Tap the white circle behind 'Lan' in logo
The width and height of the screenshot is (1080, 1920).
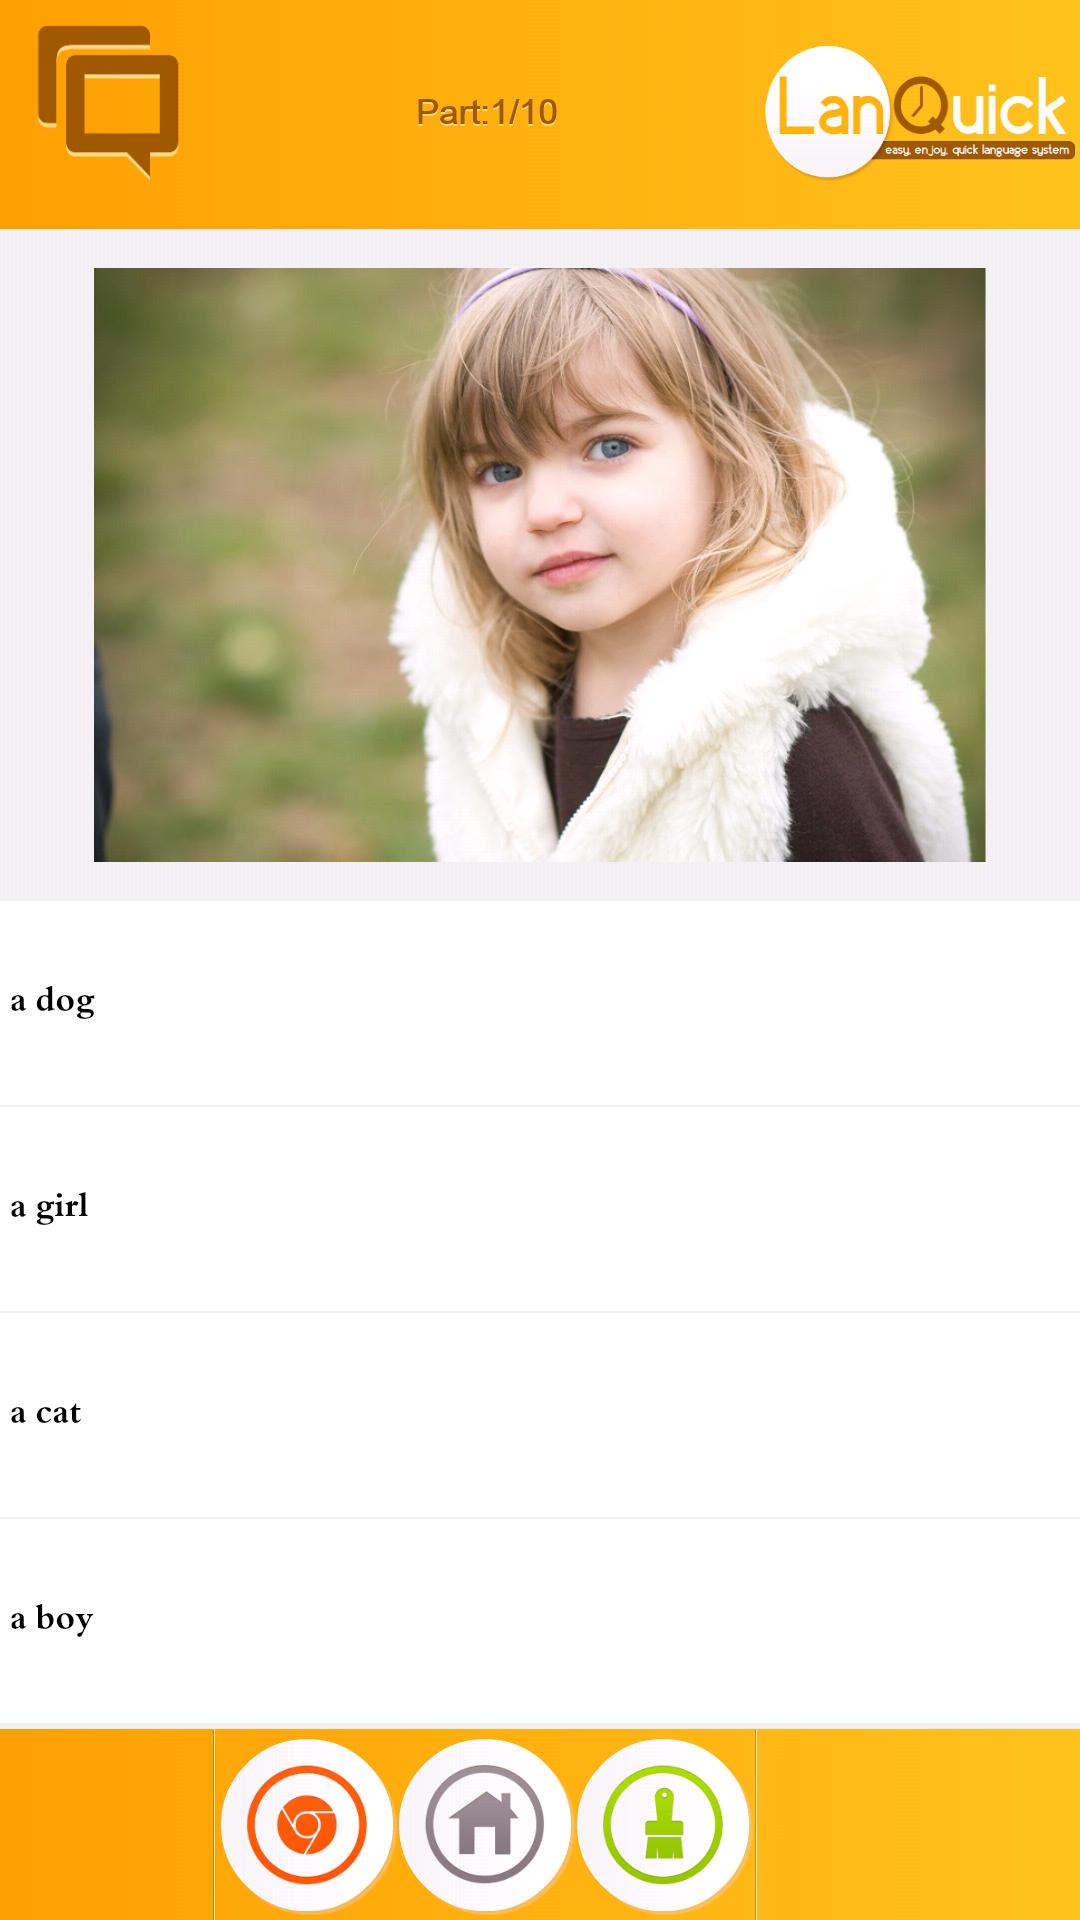[x=826, y=111]
